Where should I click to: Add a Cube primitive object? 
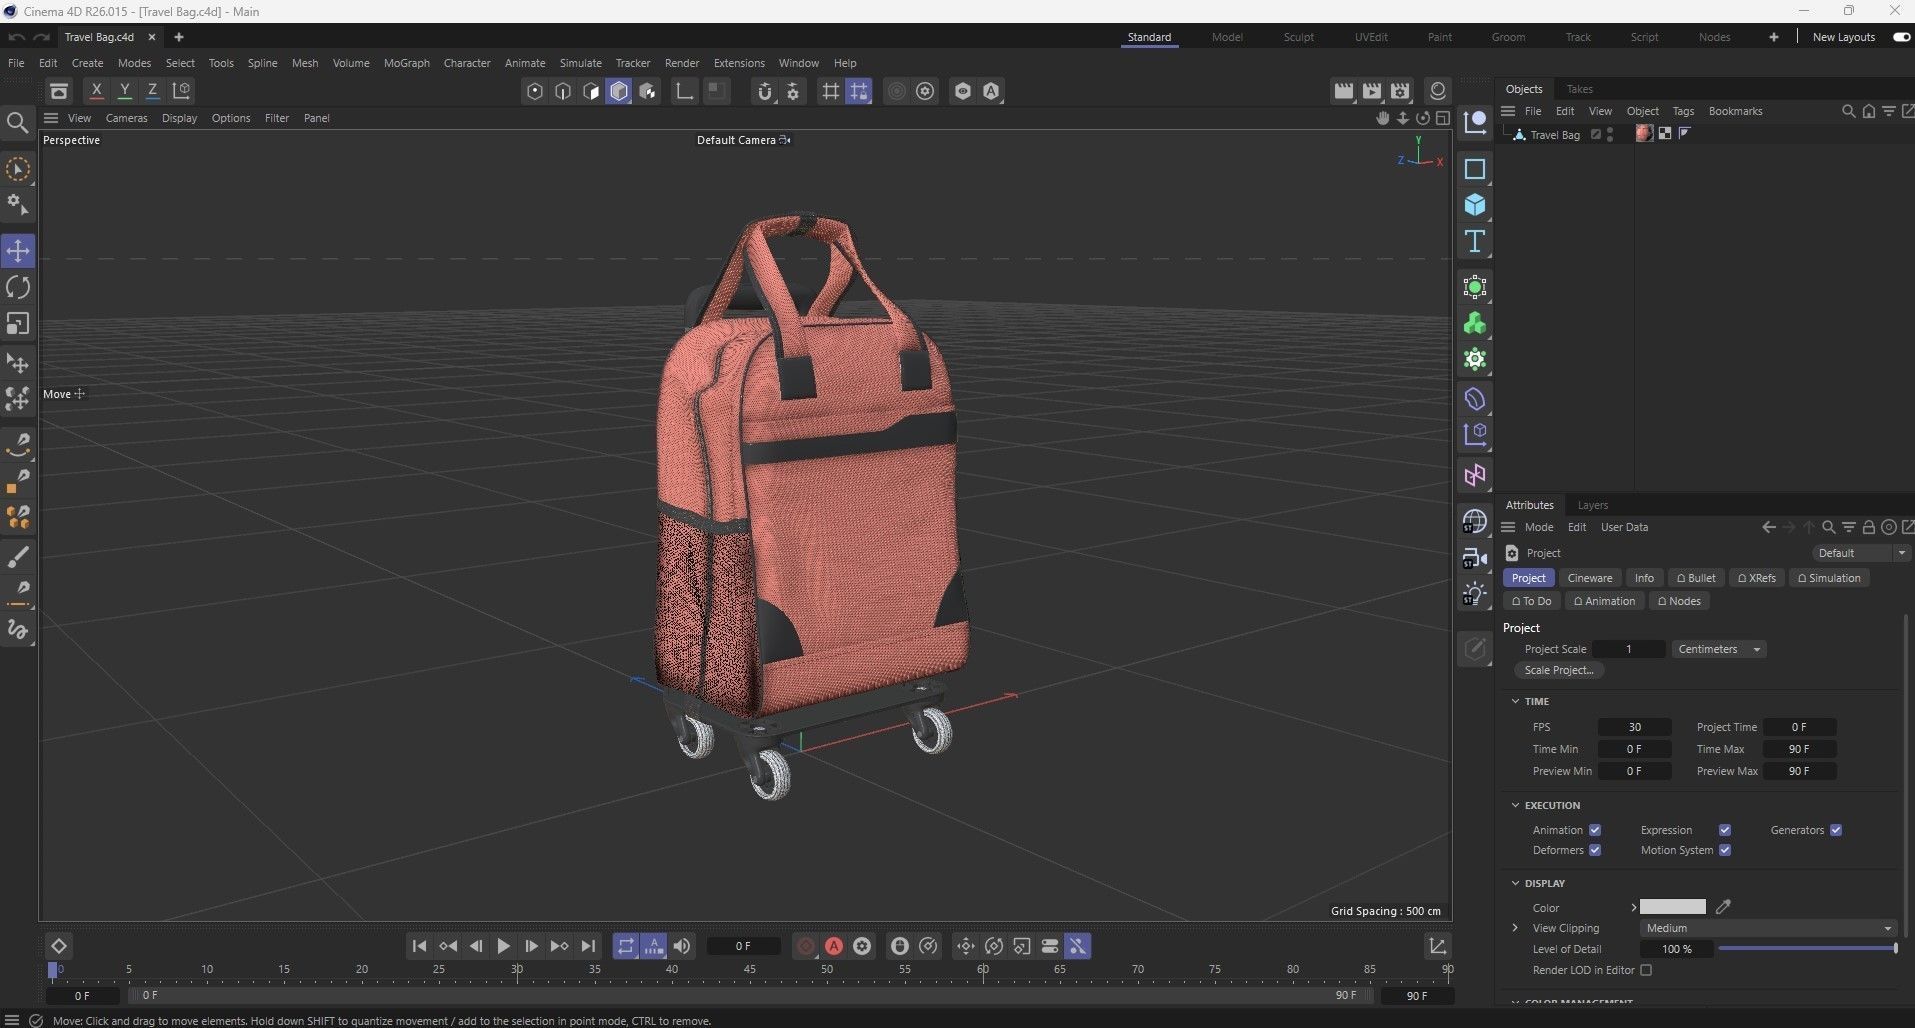(1475, 205)
